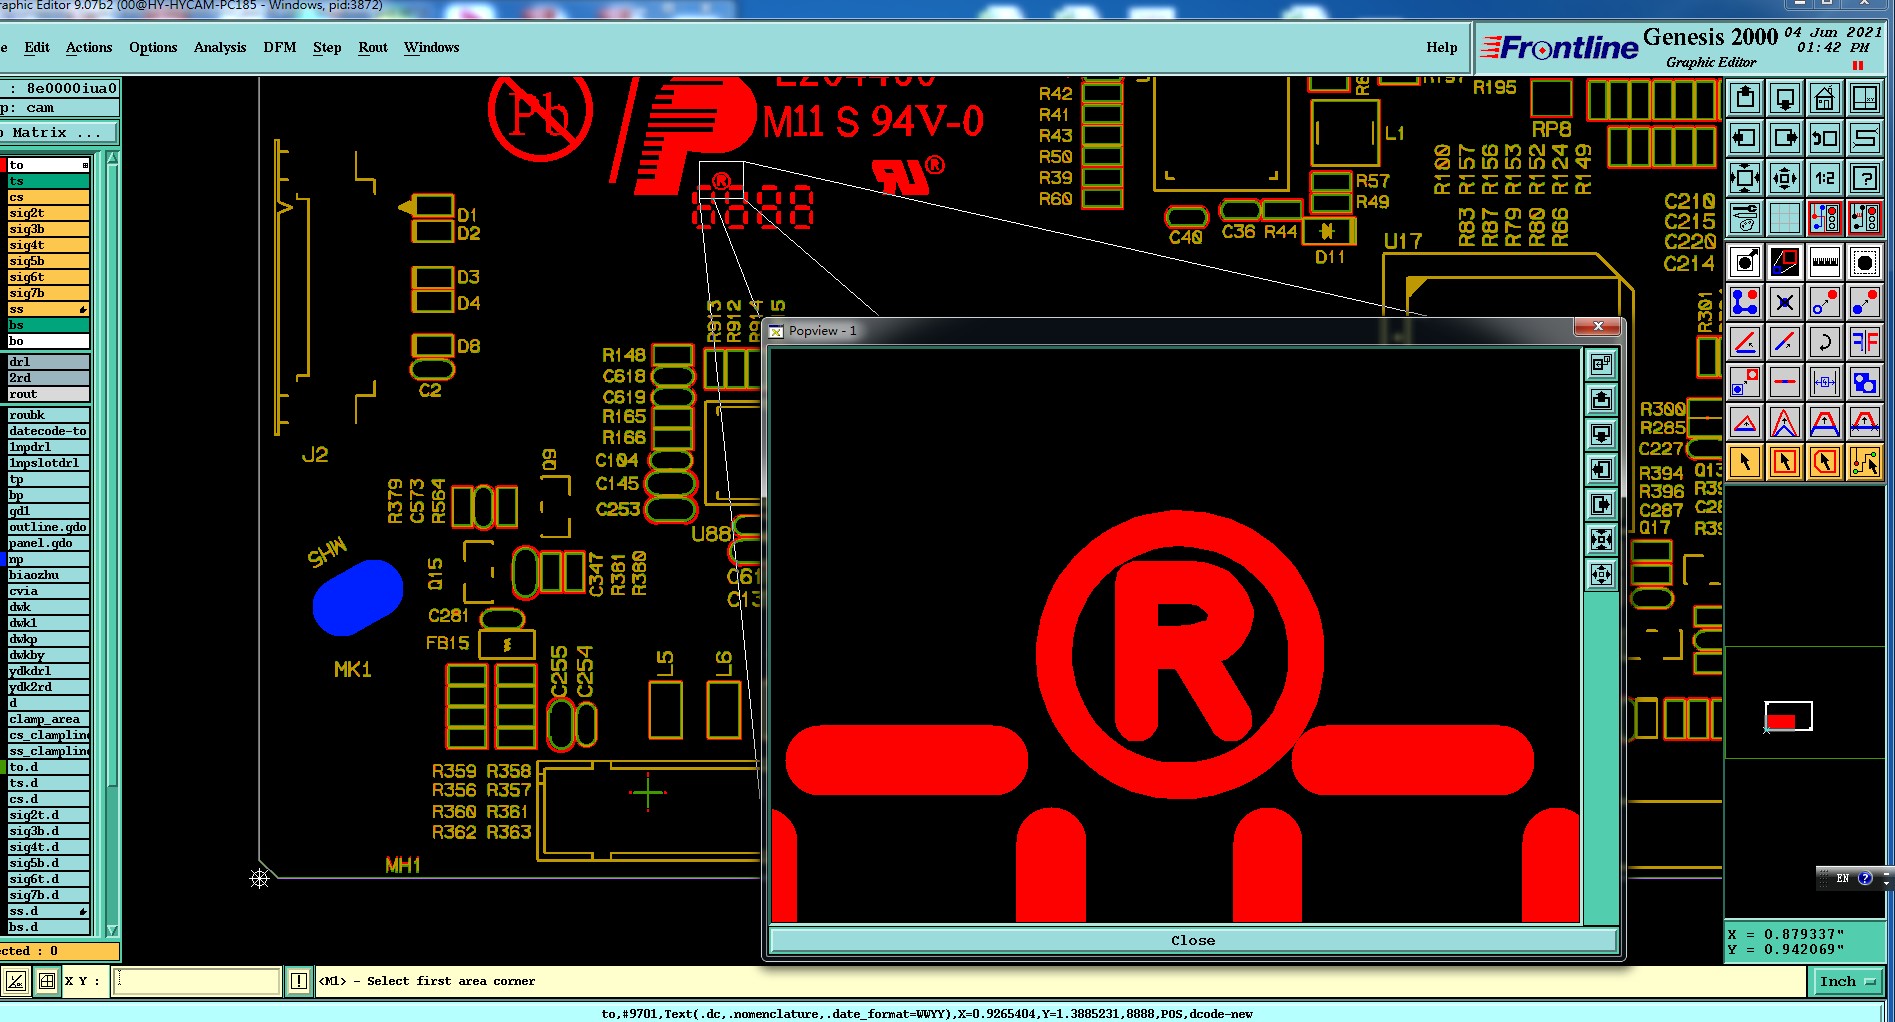1895x1022 pixels.
Task: Click the Matrix button
Action: pyautogui.click(x=58, y=132)
